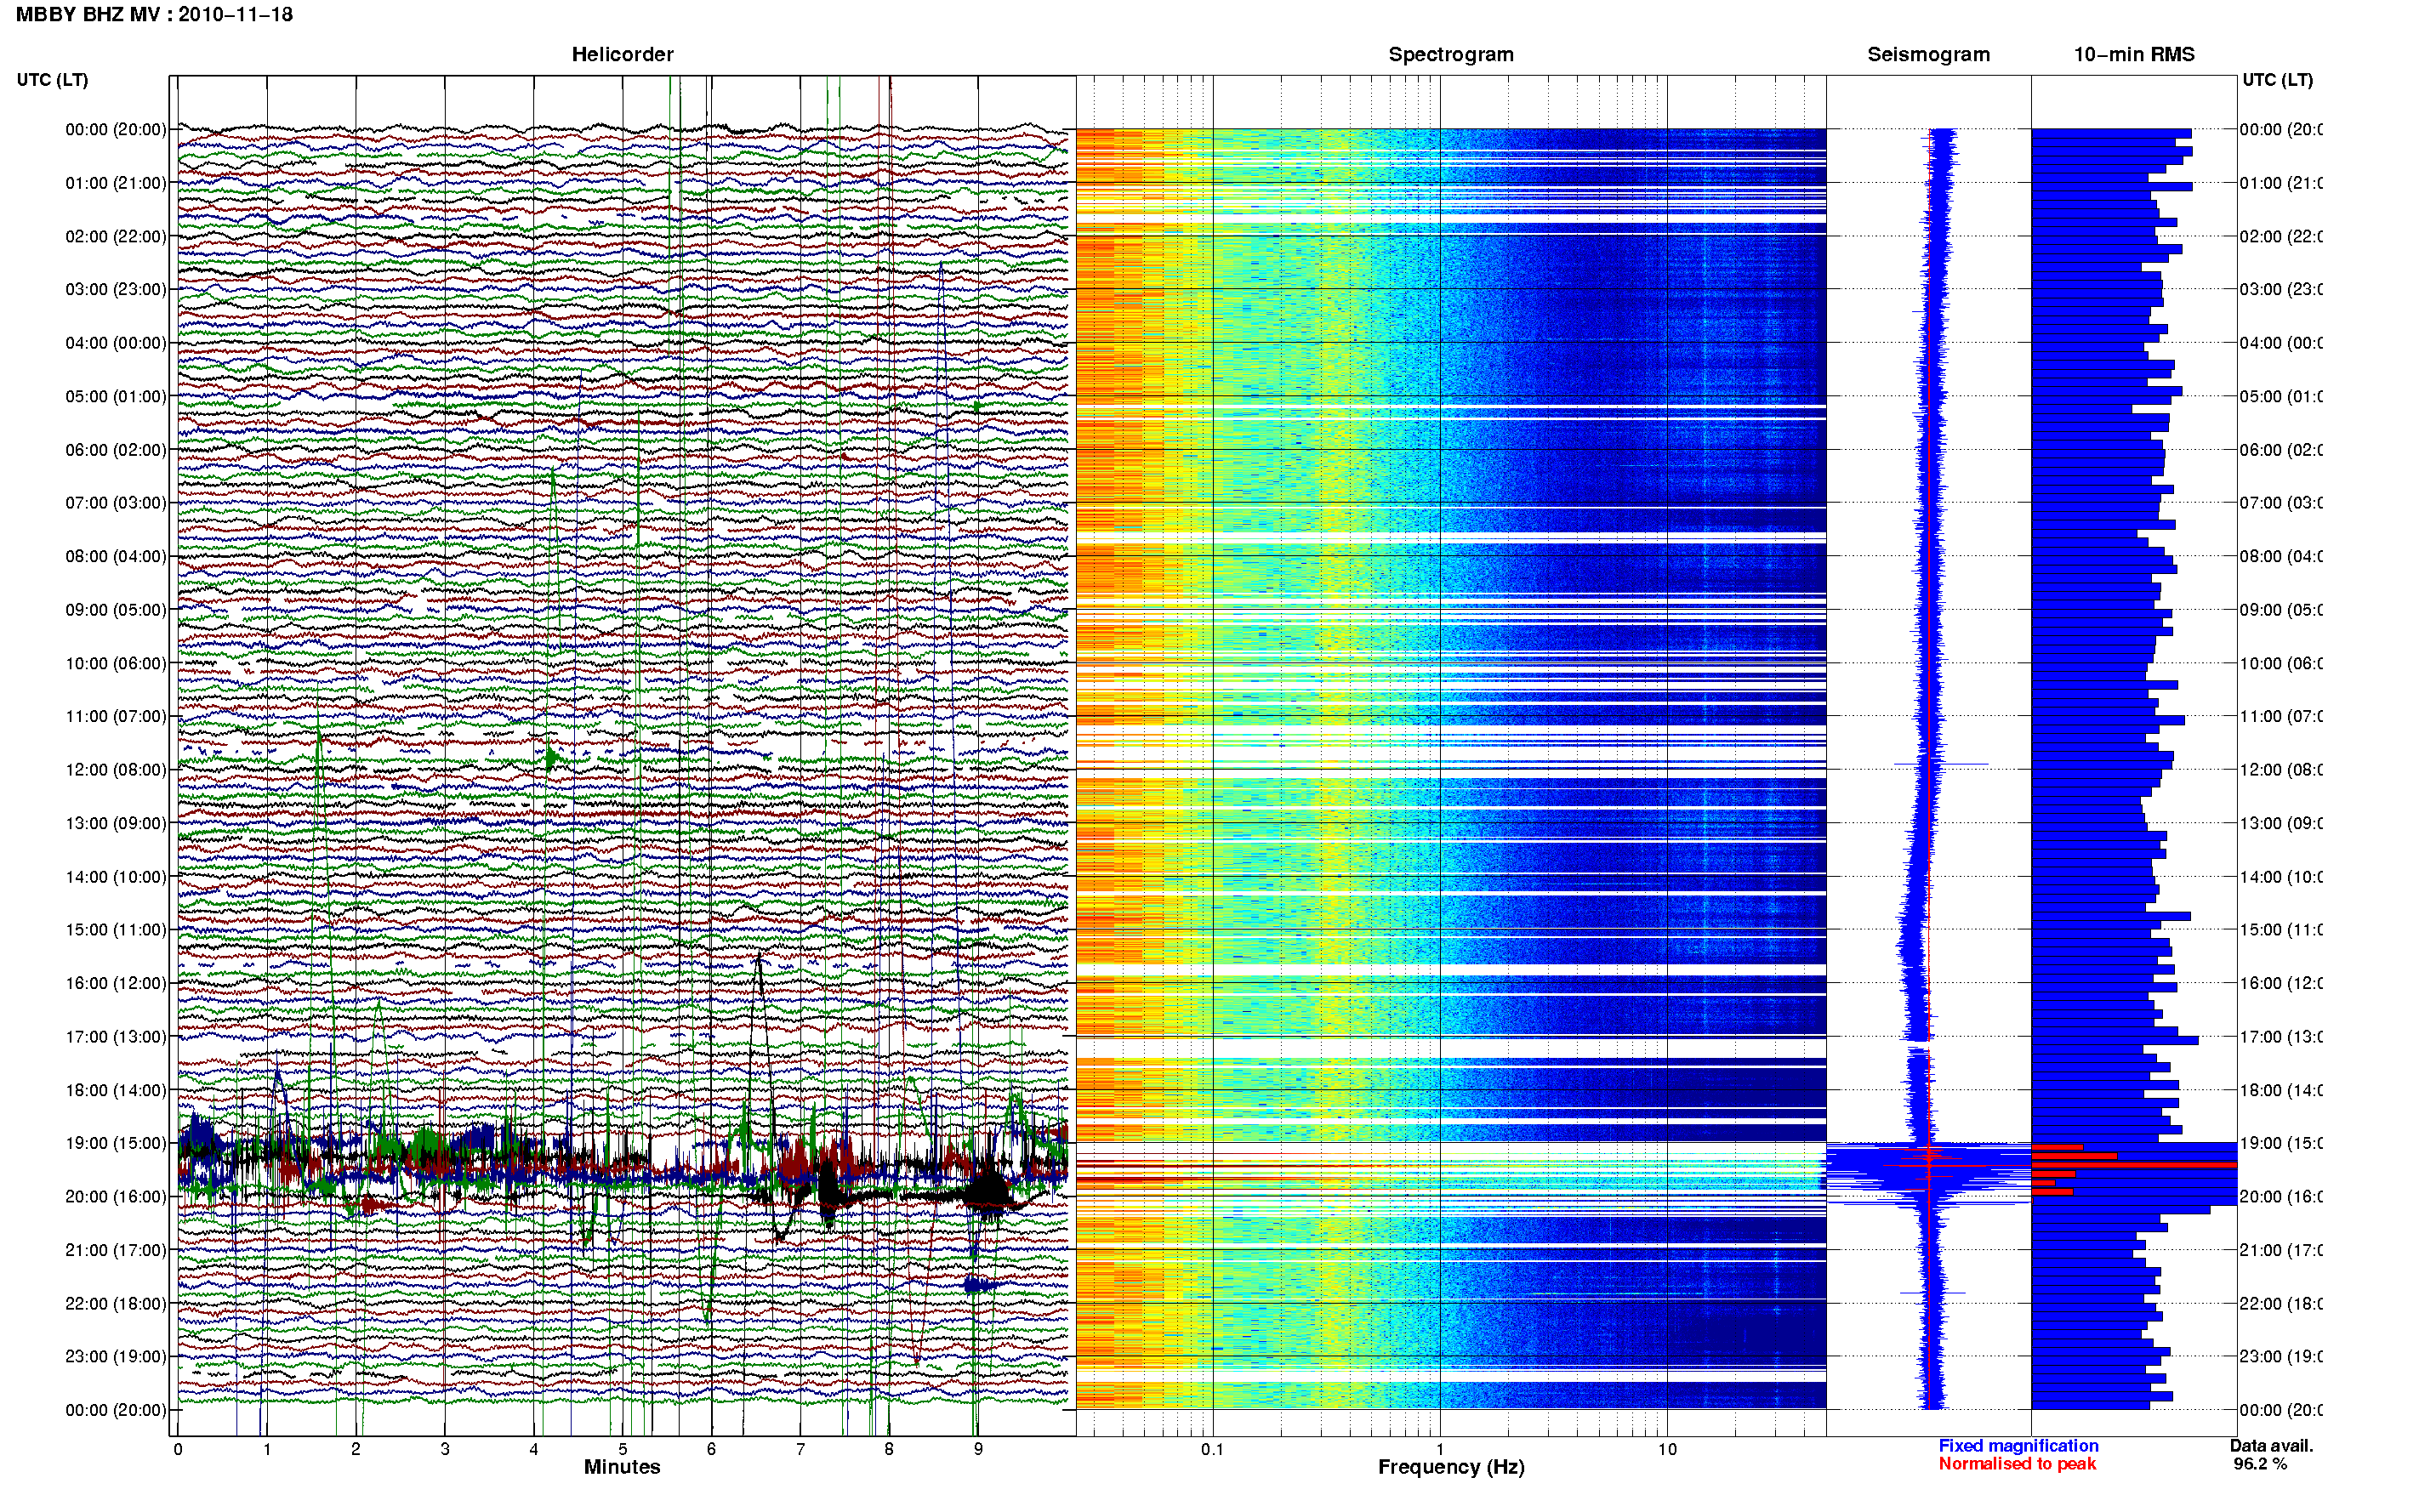Click the left '03:00 (23:00)' time label
The height and width of the screenshot is (1512, 2419).
[x=116, y=290]
